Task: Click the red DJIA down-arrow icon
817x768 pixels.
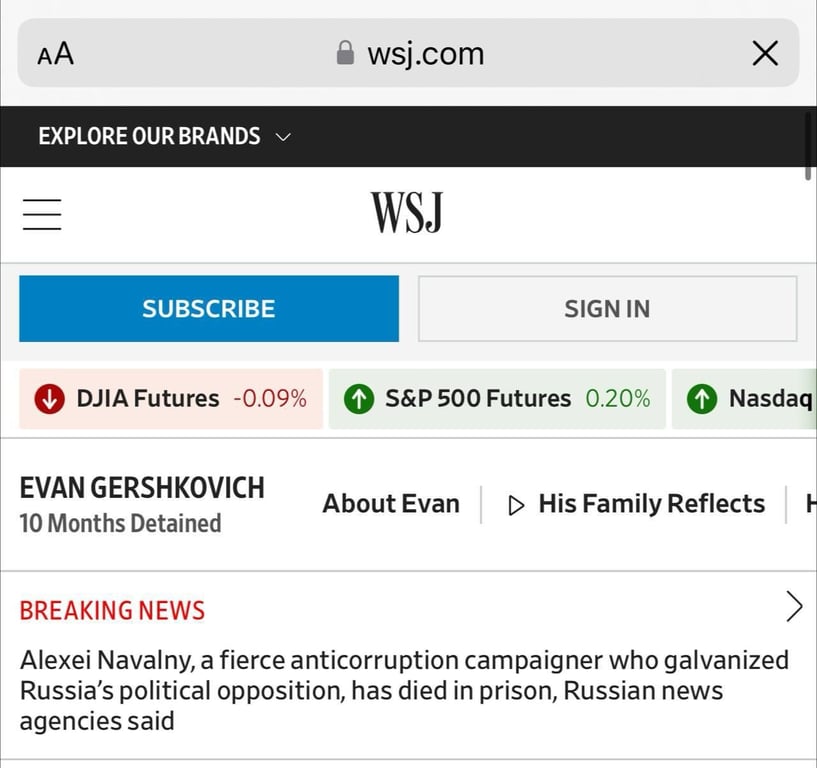Action: 48,399
